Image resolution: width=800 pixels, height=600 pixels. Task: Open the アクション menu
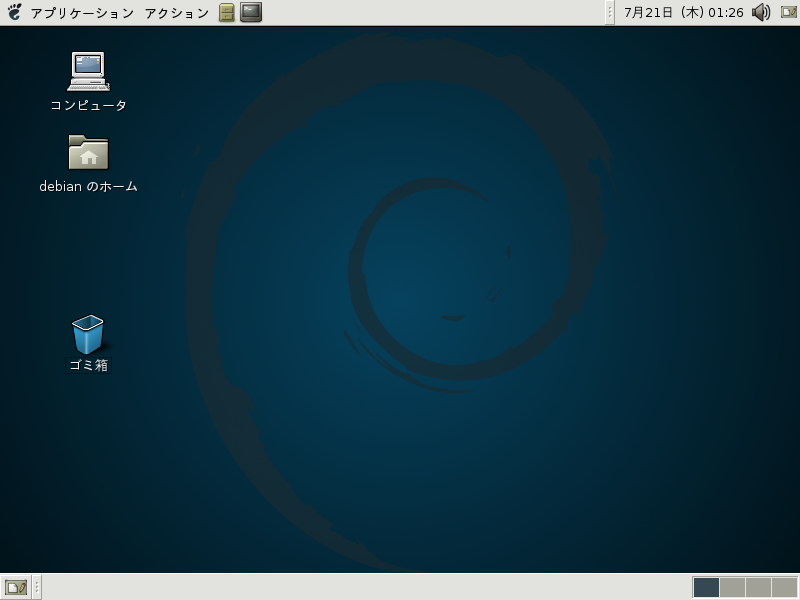[177, 13]
